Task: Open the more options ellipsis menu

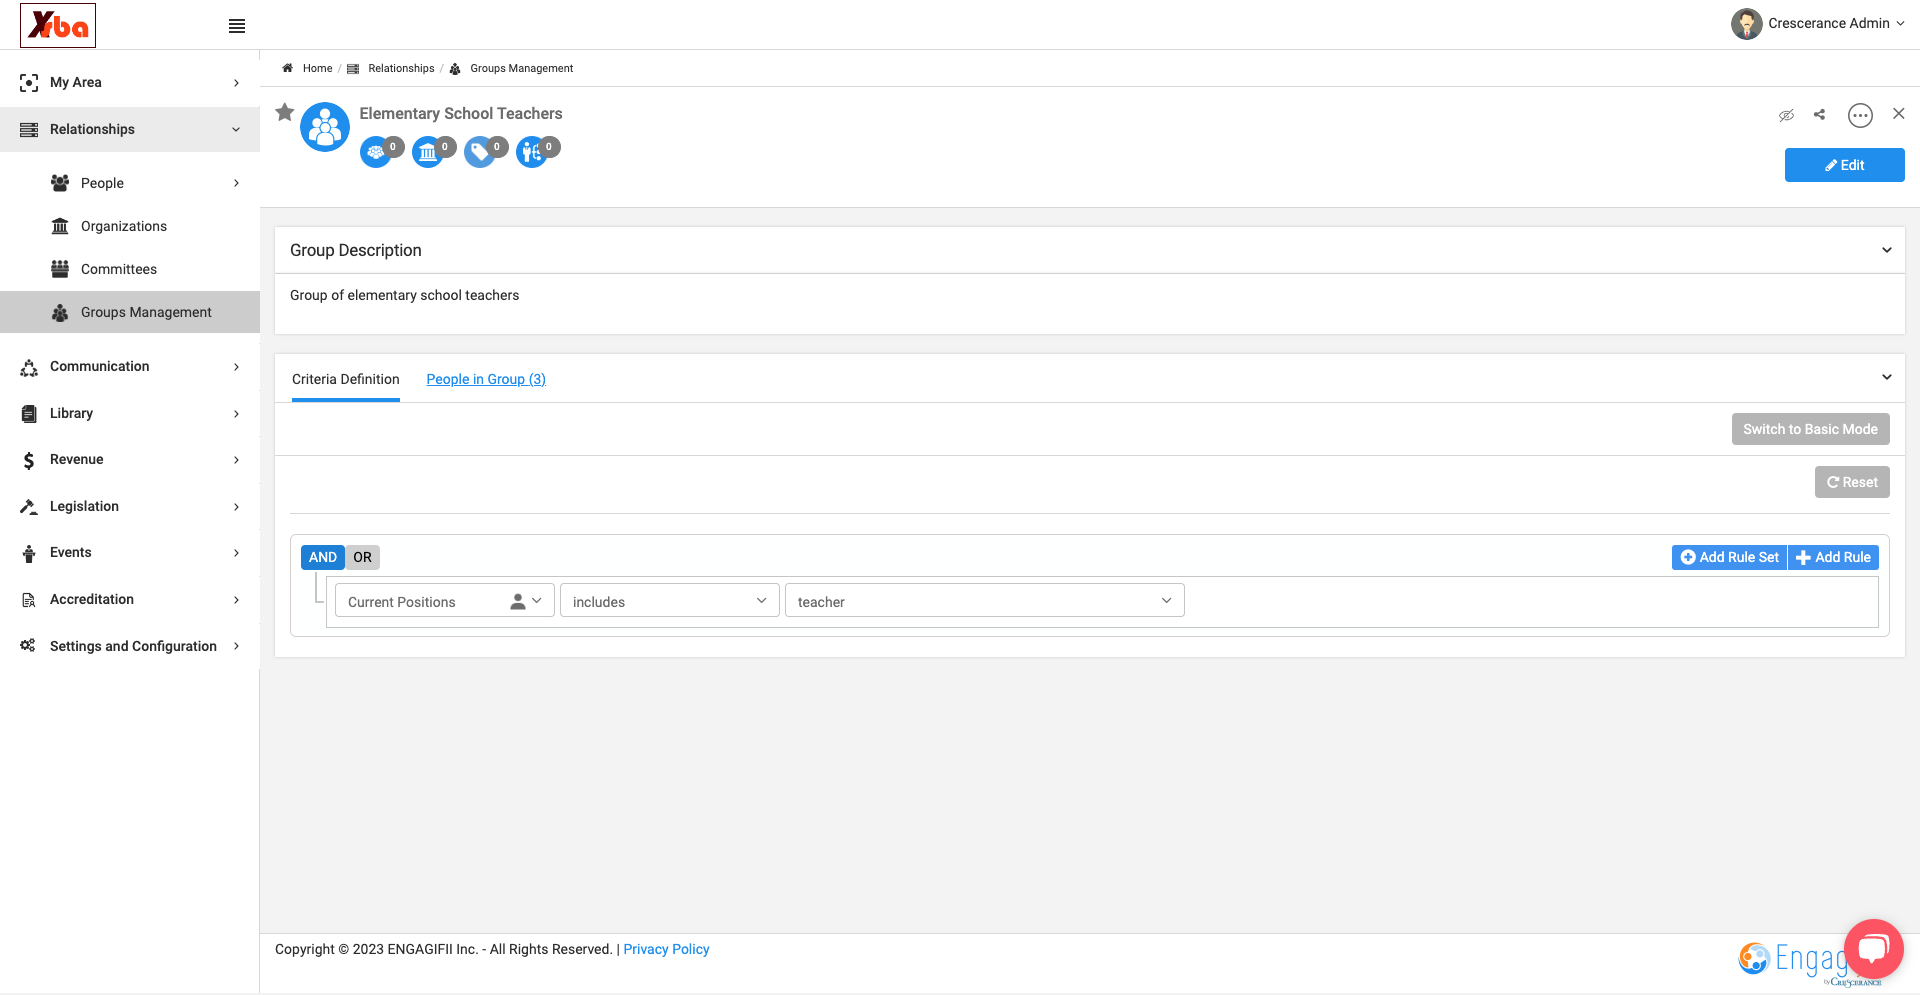Action: (1860, 115)
